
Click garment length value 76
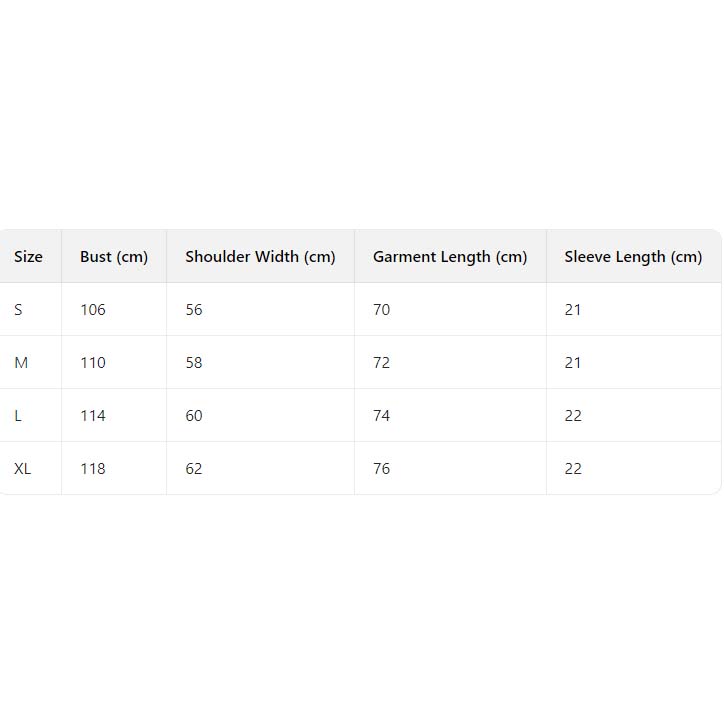382,469
